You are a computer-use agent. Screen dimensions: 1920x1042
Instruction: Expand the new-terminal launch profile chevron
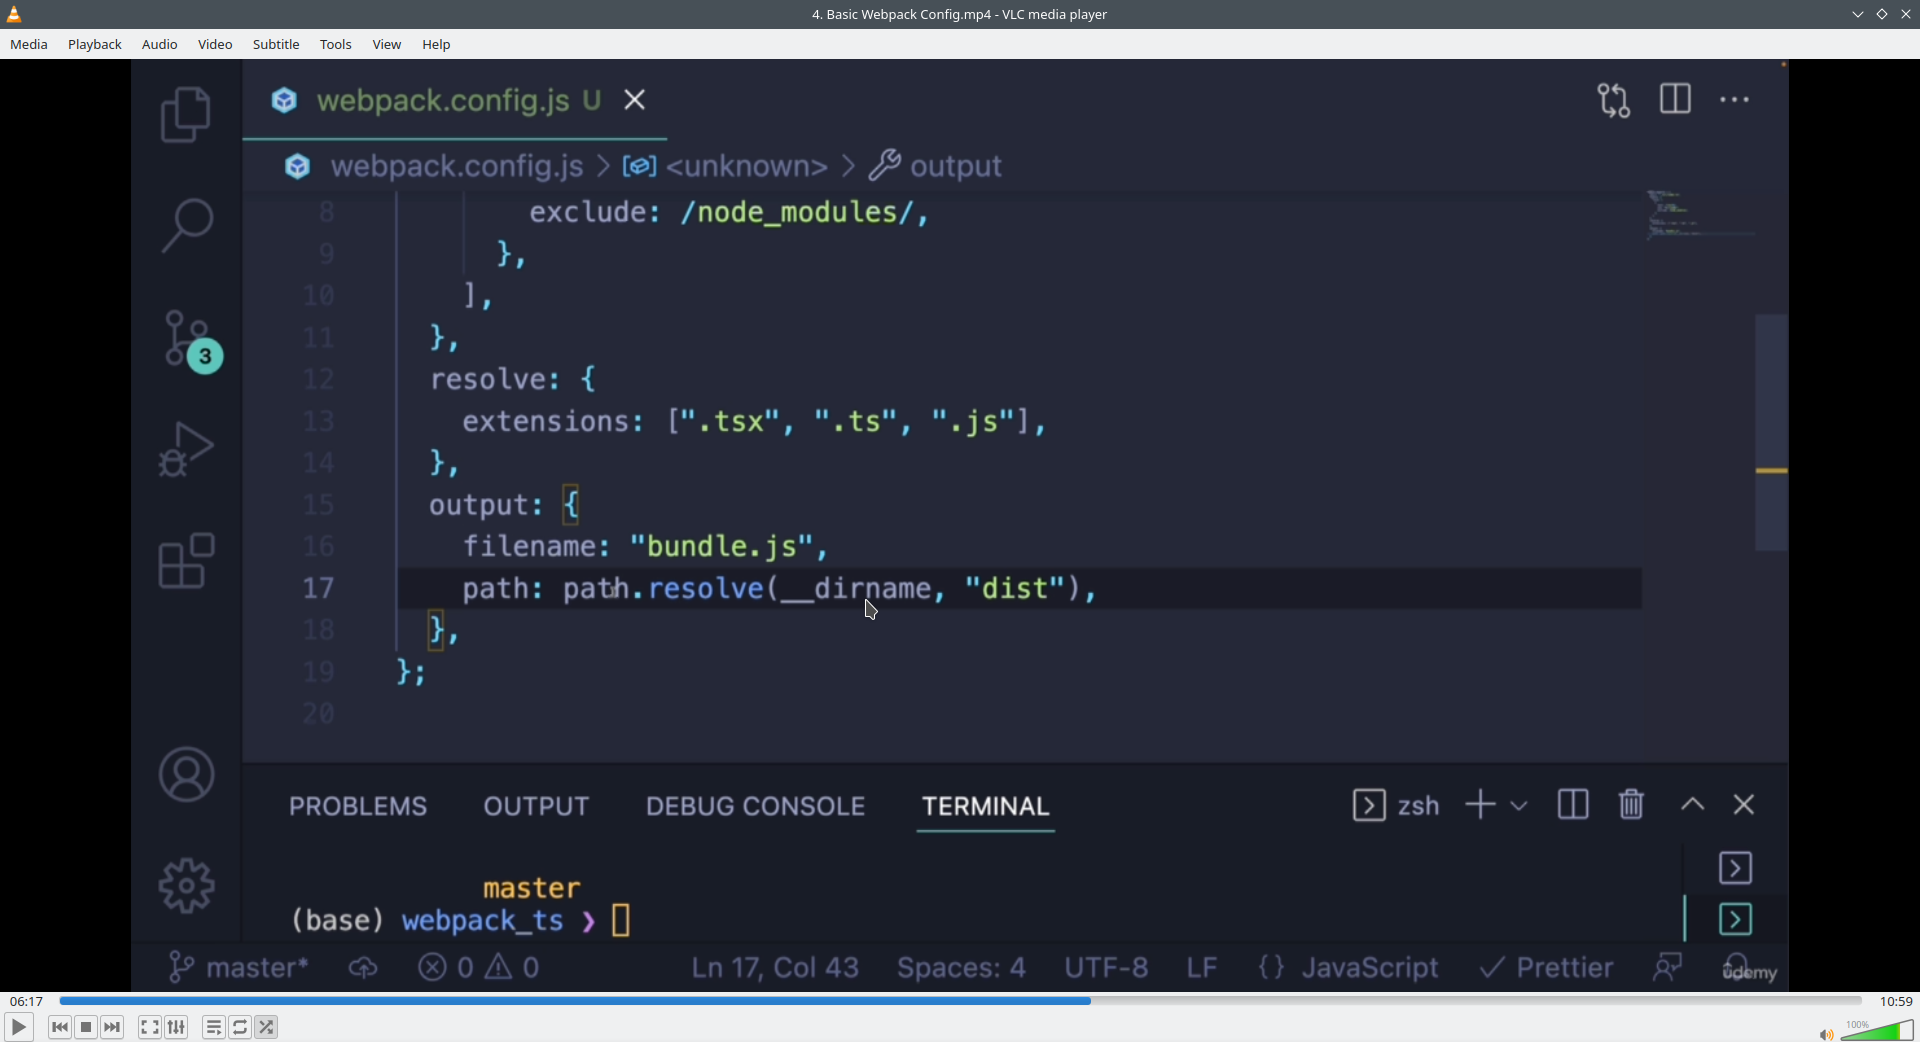coord(1519,805)
